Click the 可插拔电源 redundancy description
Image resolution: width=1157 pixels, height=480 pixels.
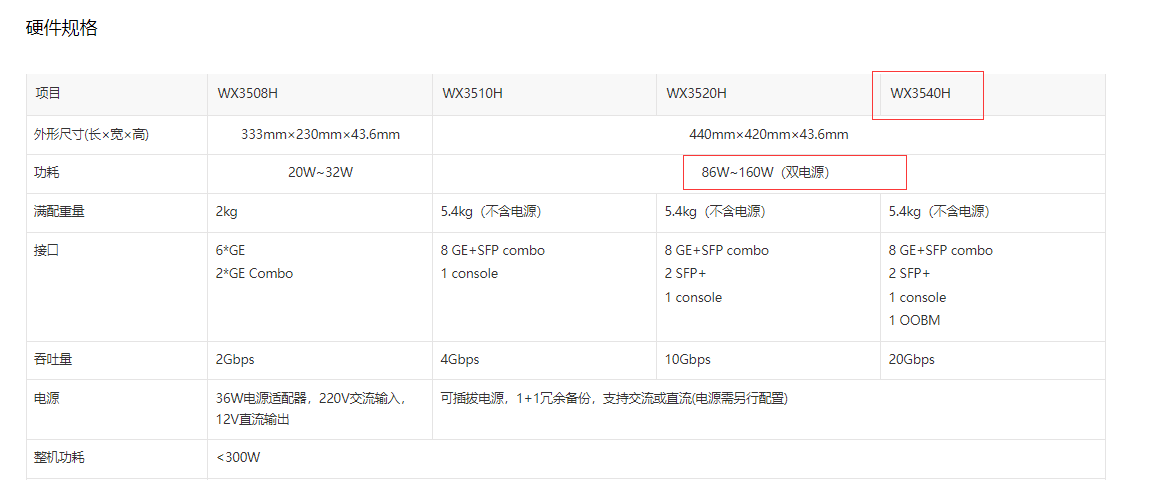click(x=614, y=398)
